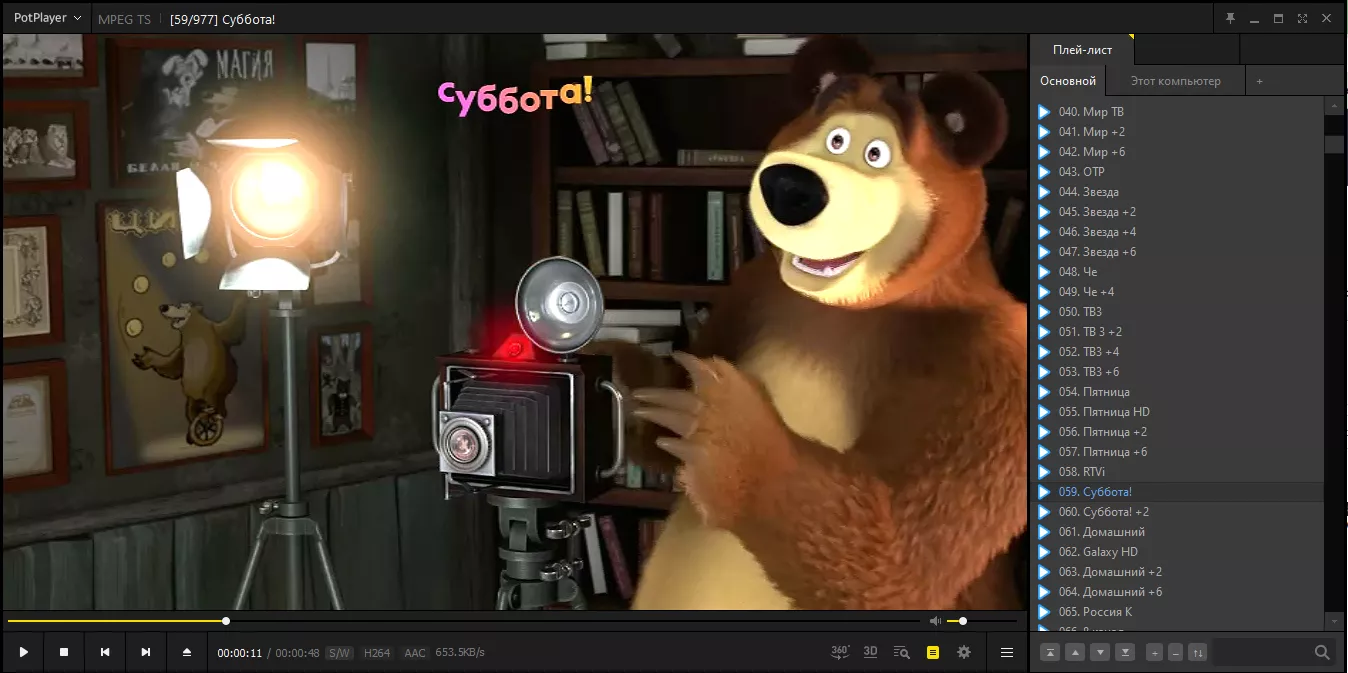Image resolution: width=1348 pixels, height=673 pixels.
Task: Select channel 065. Россия К
Action: pyautogui.click(x=1177, y=612)
